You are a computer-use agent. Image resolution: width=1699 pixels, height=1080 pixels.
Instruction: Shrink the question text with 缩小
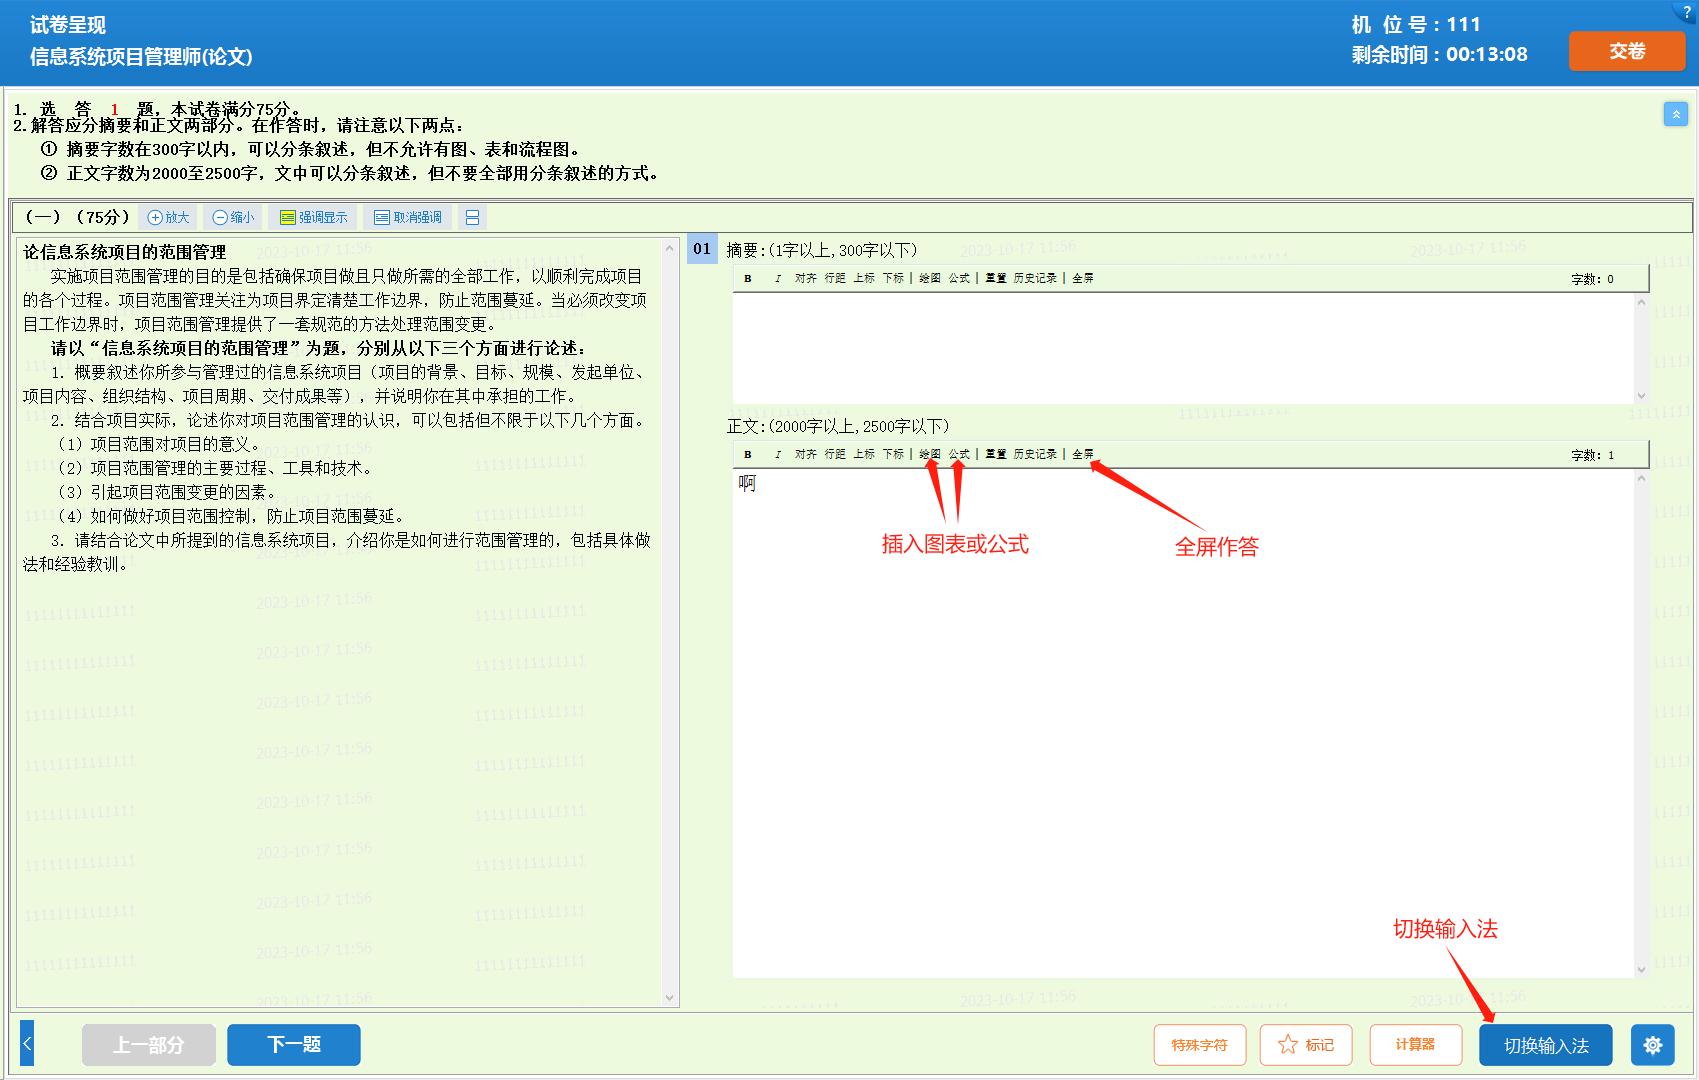click(234, 217)
